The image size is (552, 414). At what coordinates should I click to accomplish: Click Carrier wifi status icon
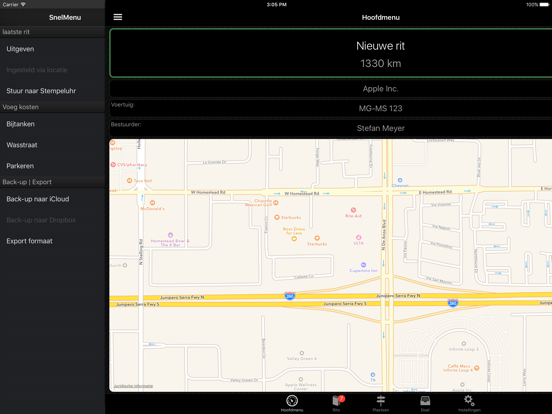(23, 5)
